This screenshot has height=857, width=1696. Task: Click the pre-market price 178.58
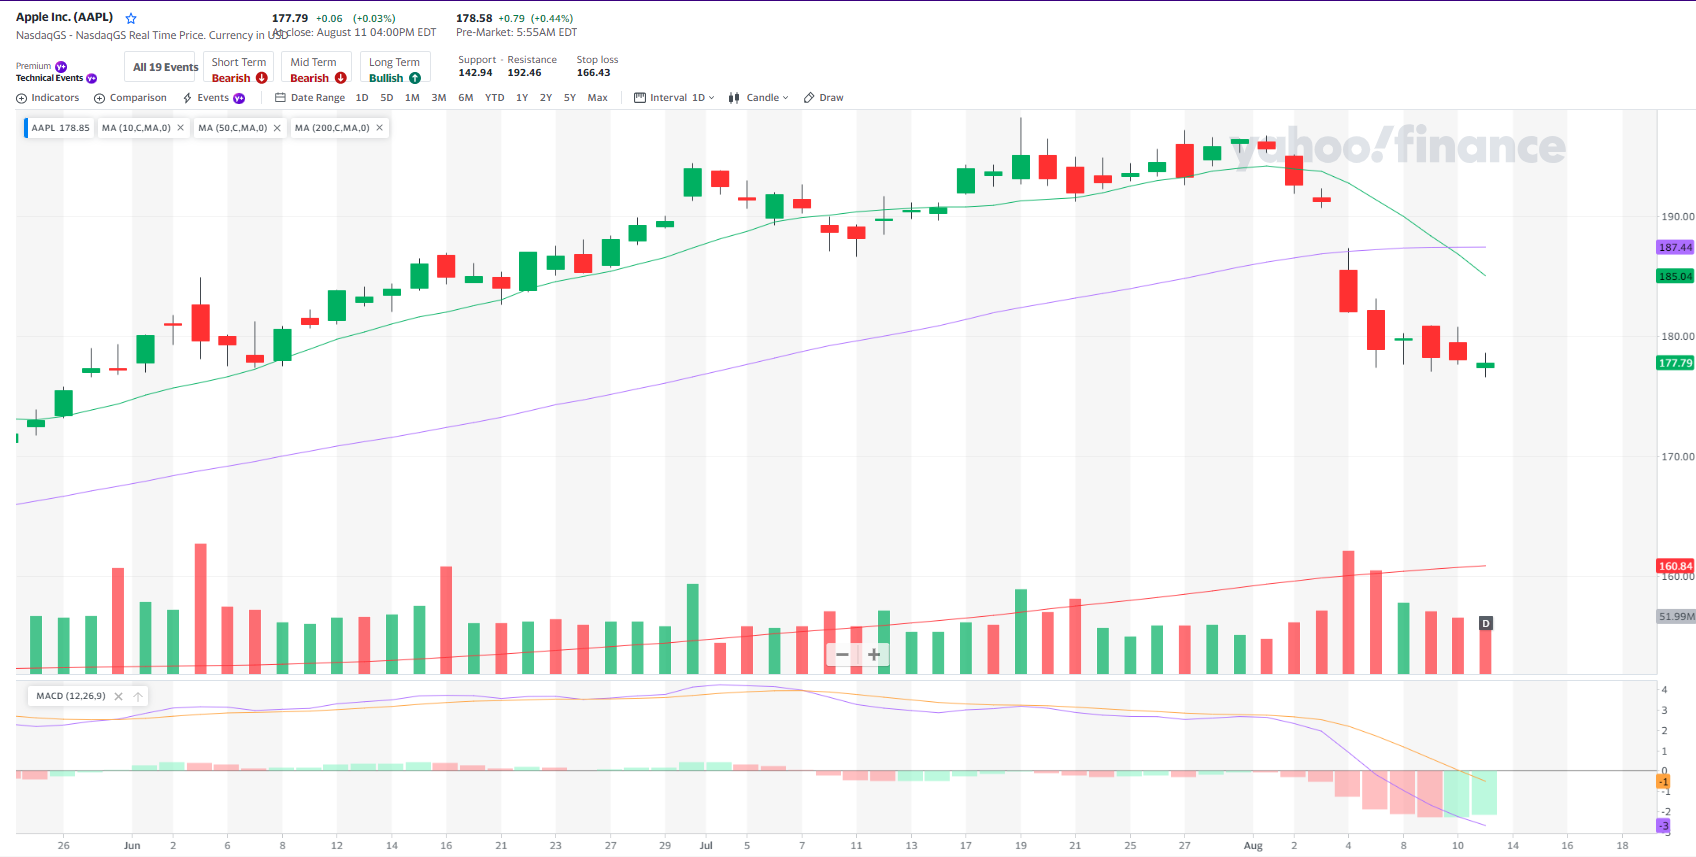tap(474, 18)
